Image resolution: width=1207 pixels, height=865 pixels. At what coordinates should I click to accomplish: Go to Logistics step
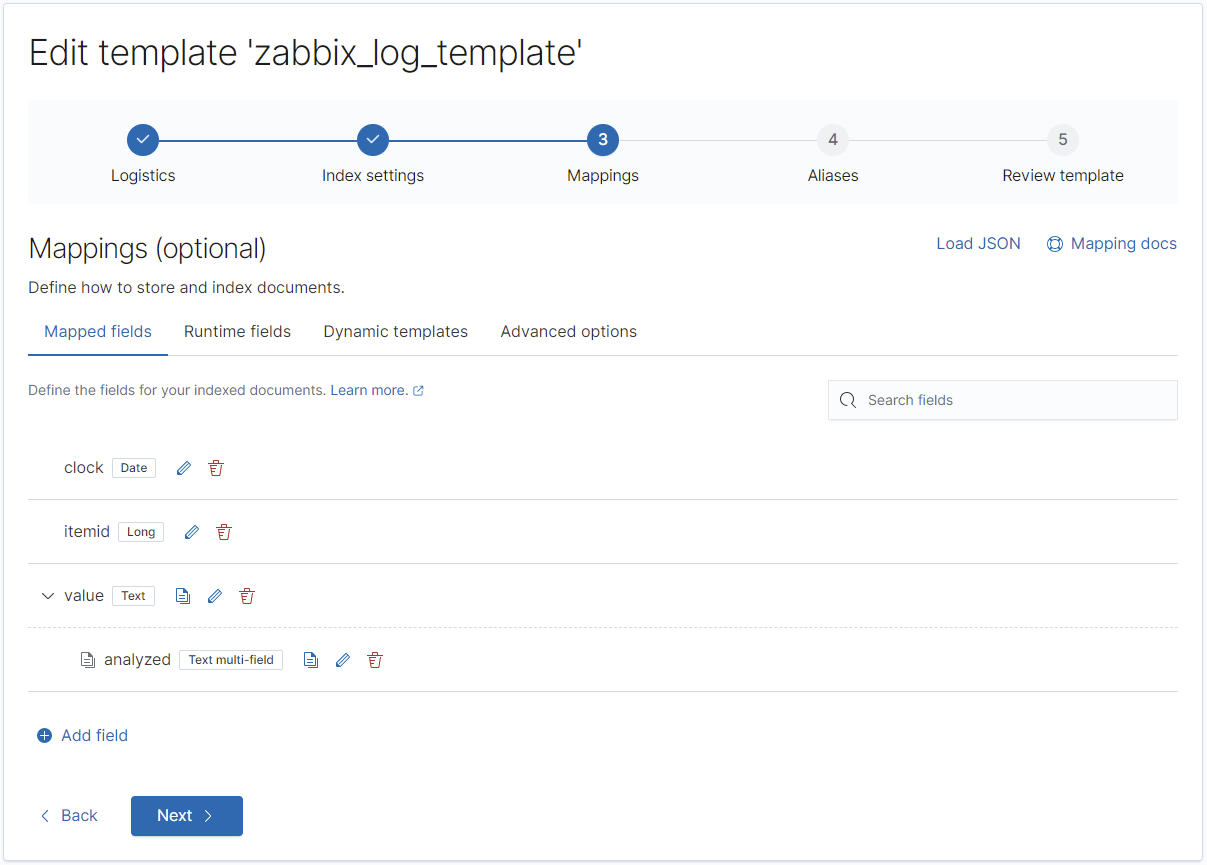click(x=143, y=140)
